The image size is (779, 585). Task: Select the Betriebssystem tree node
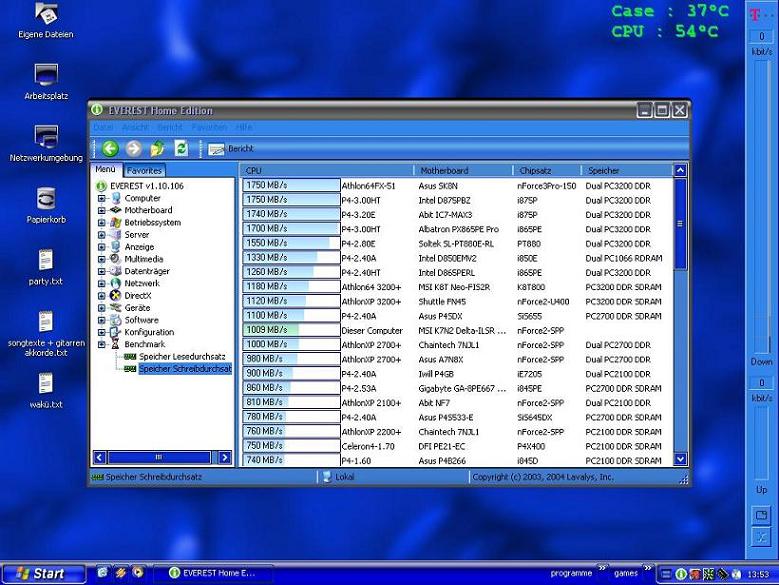click(x=152, y=222)
